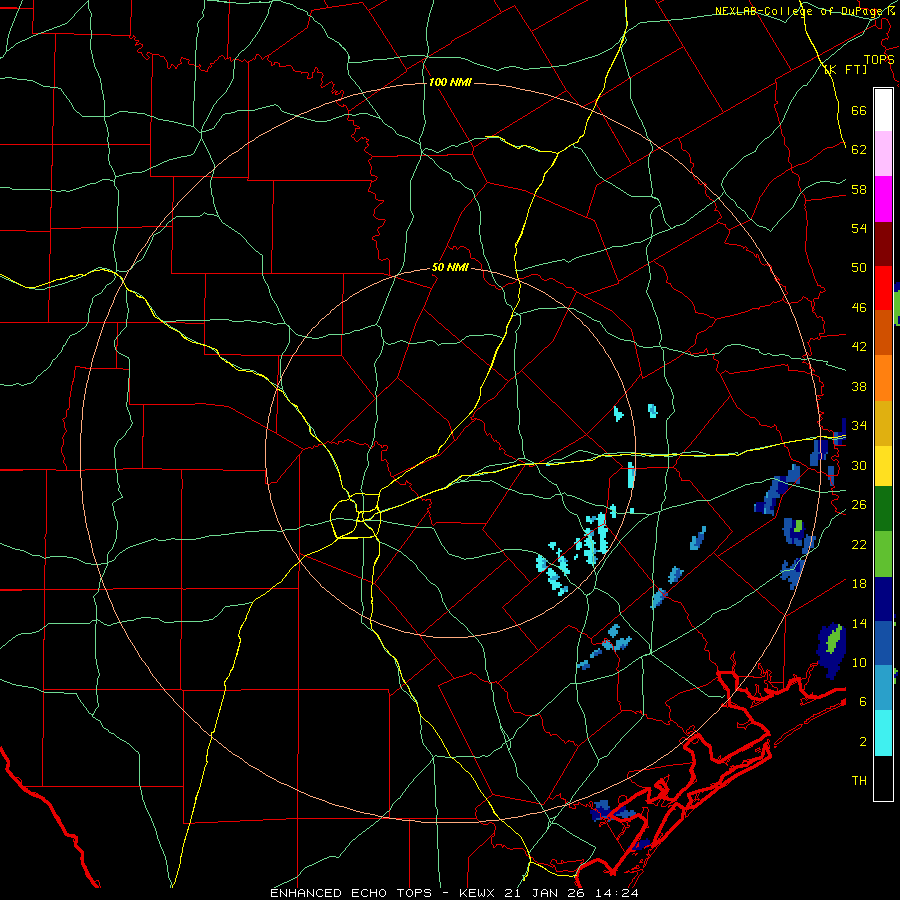Click the legend value "22"
The image size is (900, 900).
pos(859,545)
